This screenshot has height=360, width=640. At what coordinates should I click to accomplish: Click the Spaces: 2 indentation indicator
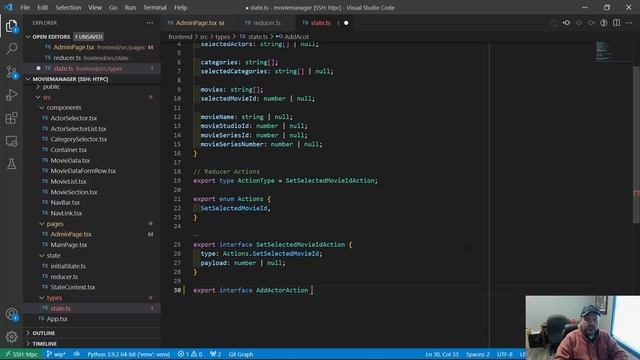[478, 354]
